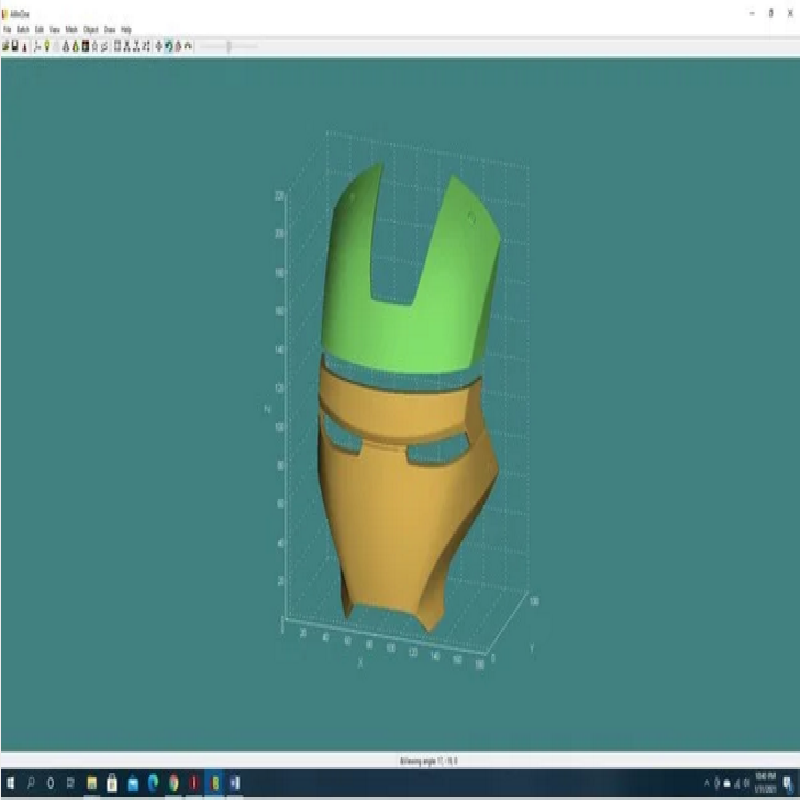
Task: Expand the system tray hidden icons
Action: coord(707,782)
